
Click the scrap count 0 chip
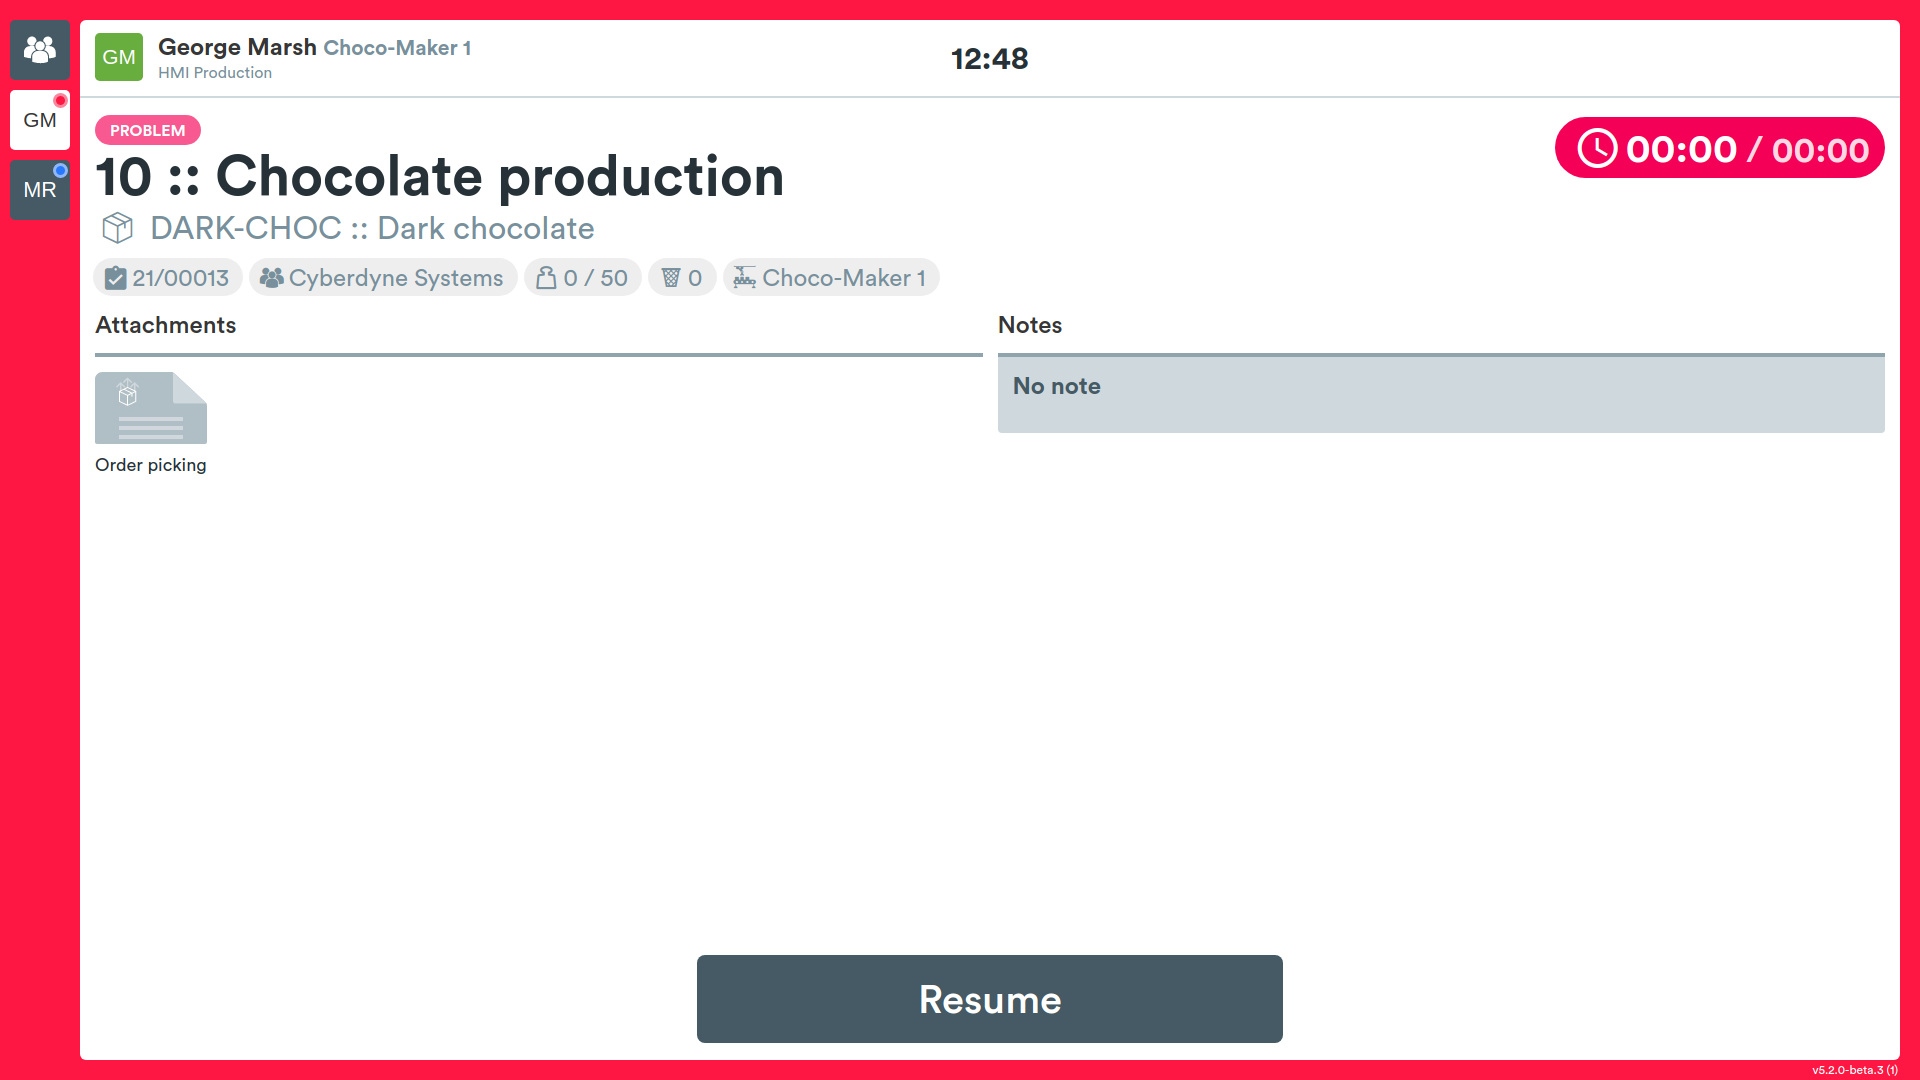pos(682,278)
